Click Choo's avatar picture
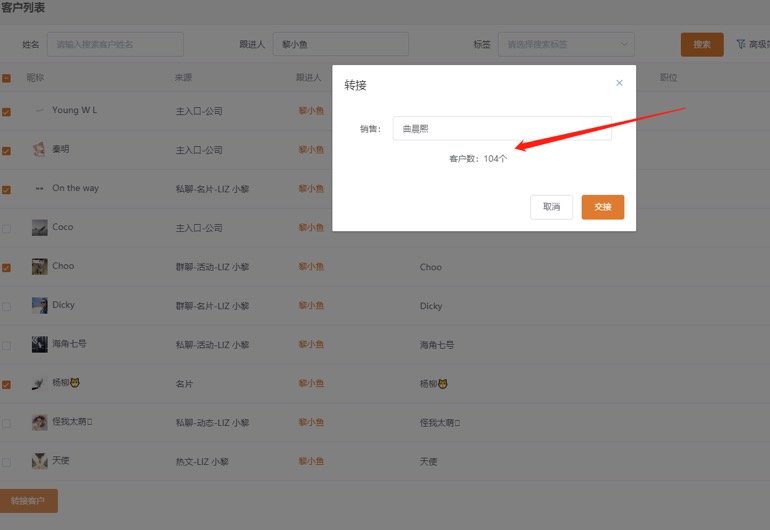 (39, 267)
